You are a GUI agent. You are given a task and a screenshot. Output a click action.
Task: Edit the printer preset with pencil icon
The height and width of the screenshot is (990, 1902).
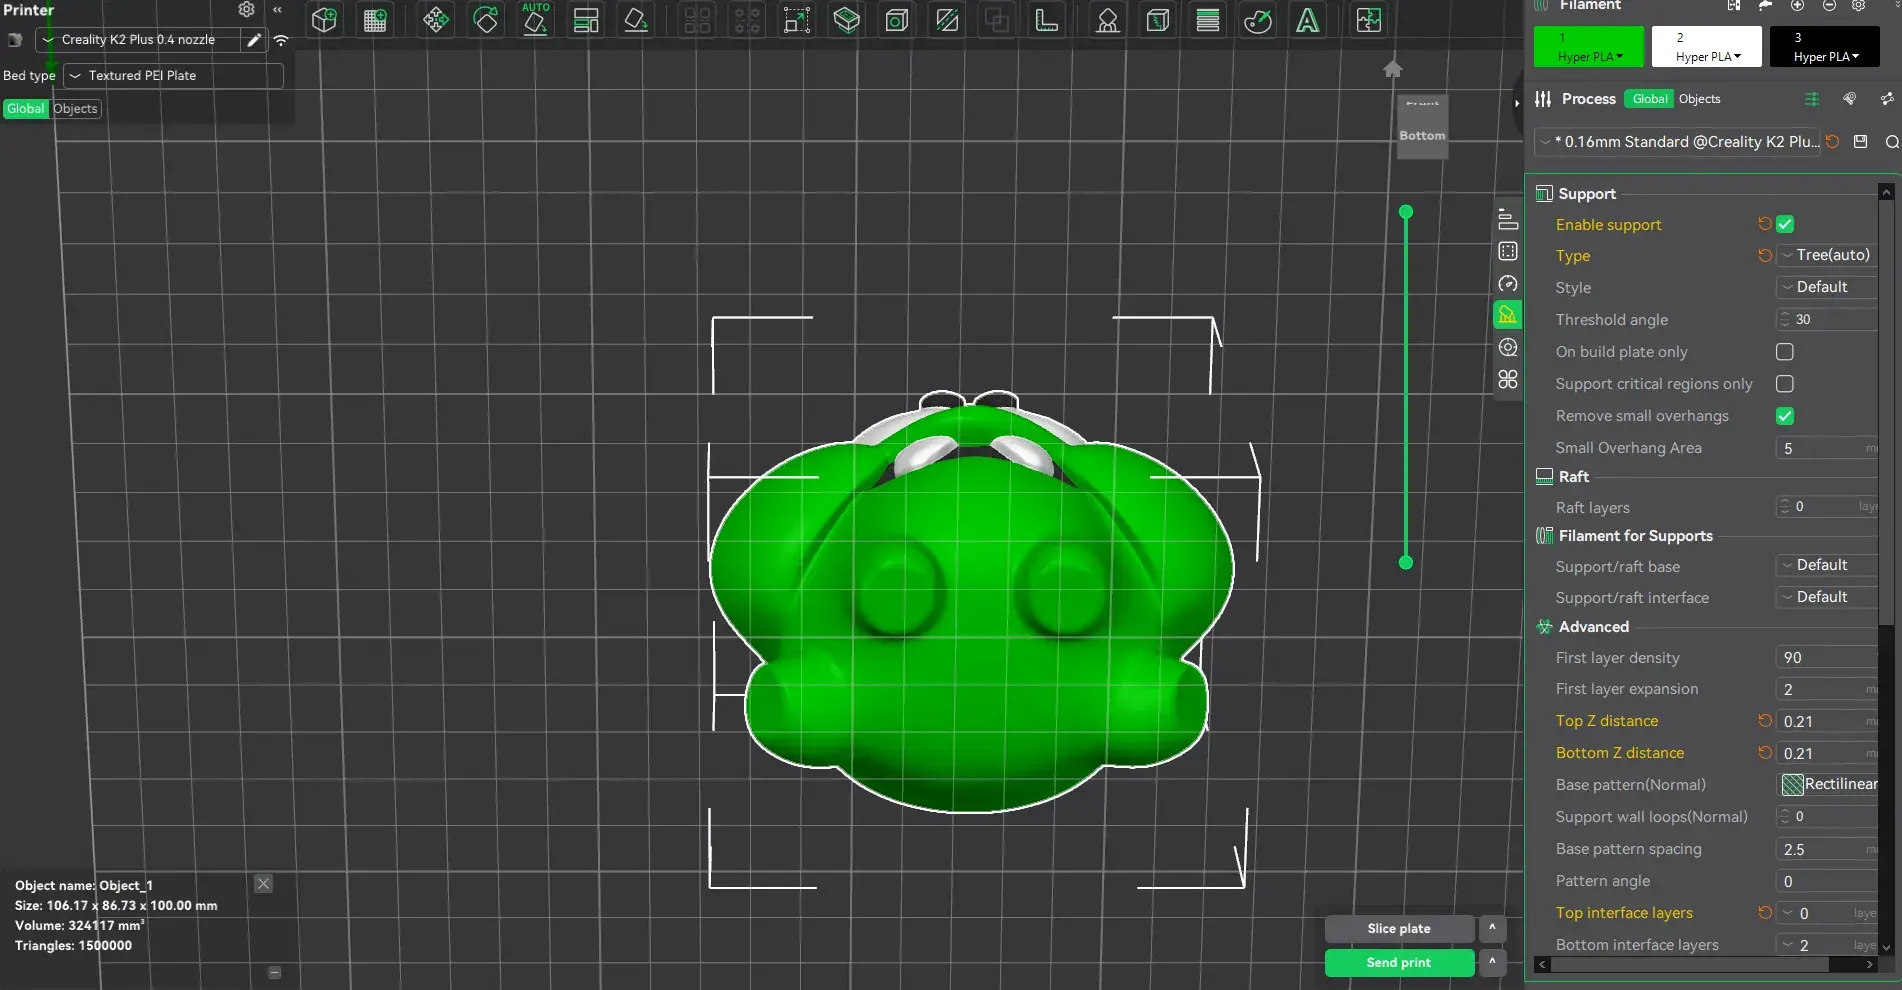coord(254,40)
